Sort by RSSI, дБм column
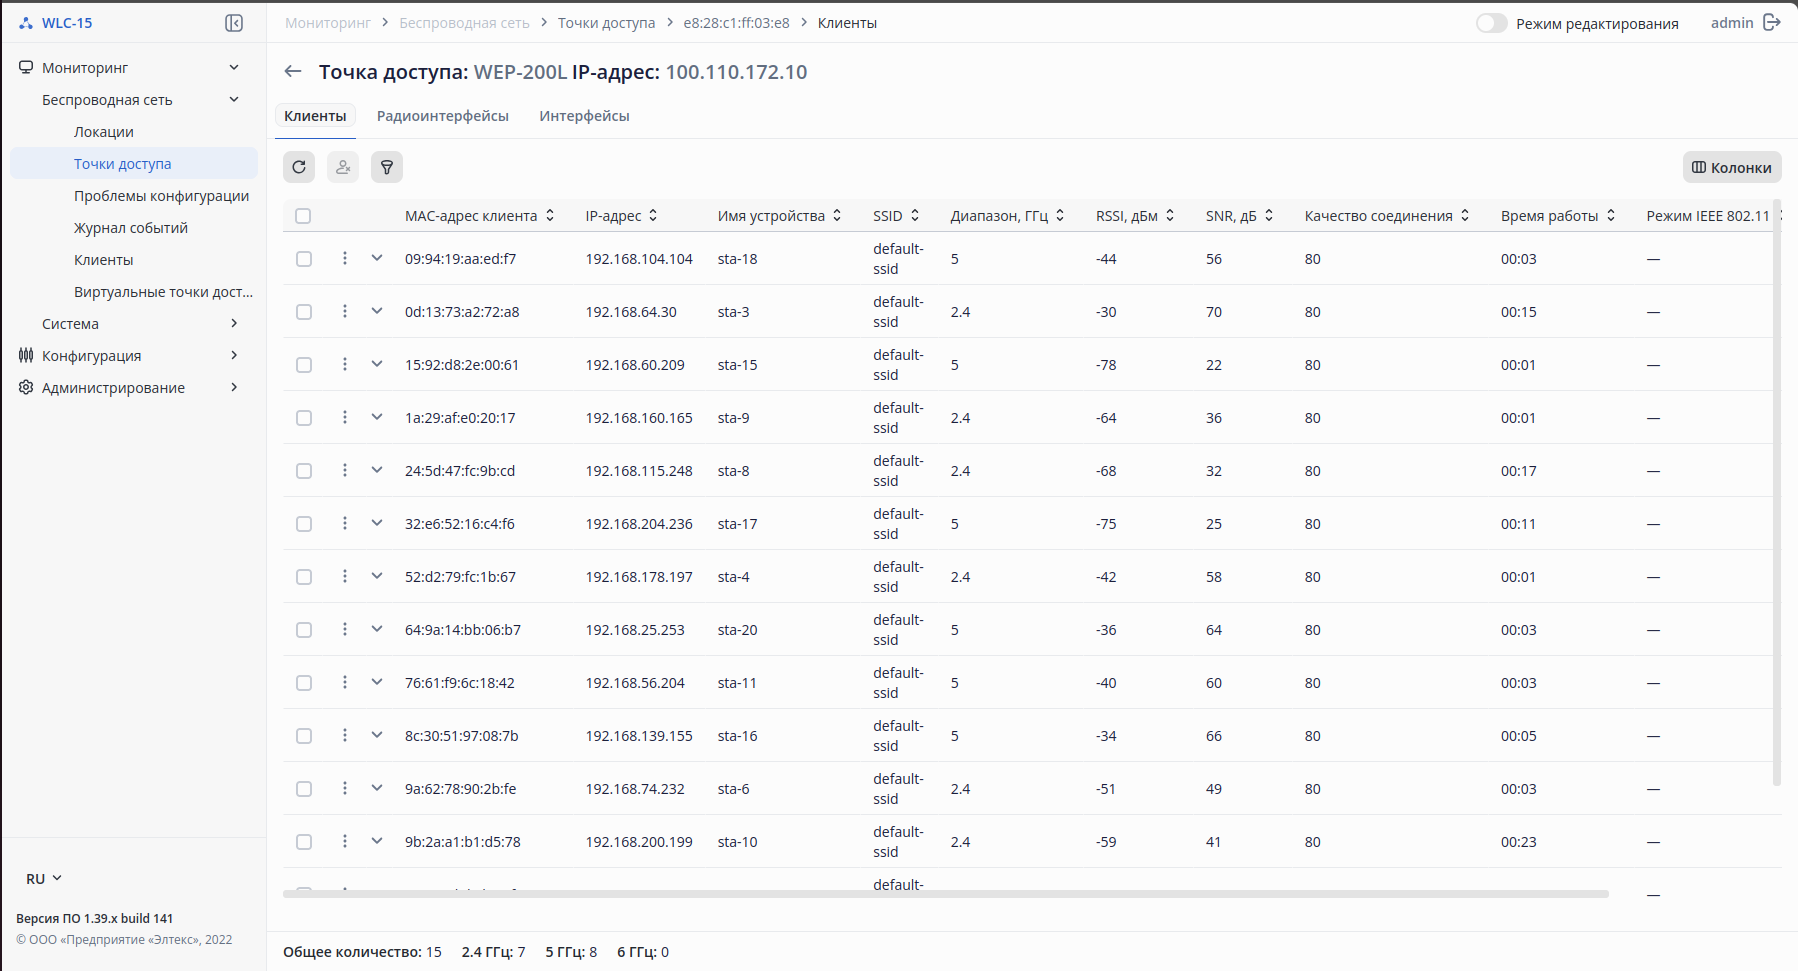 pos(1170,215)
